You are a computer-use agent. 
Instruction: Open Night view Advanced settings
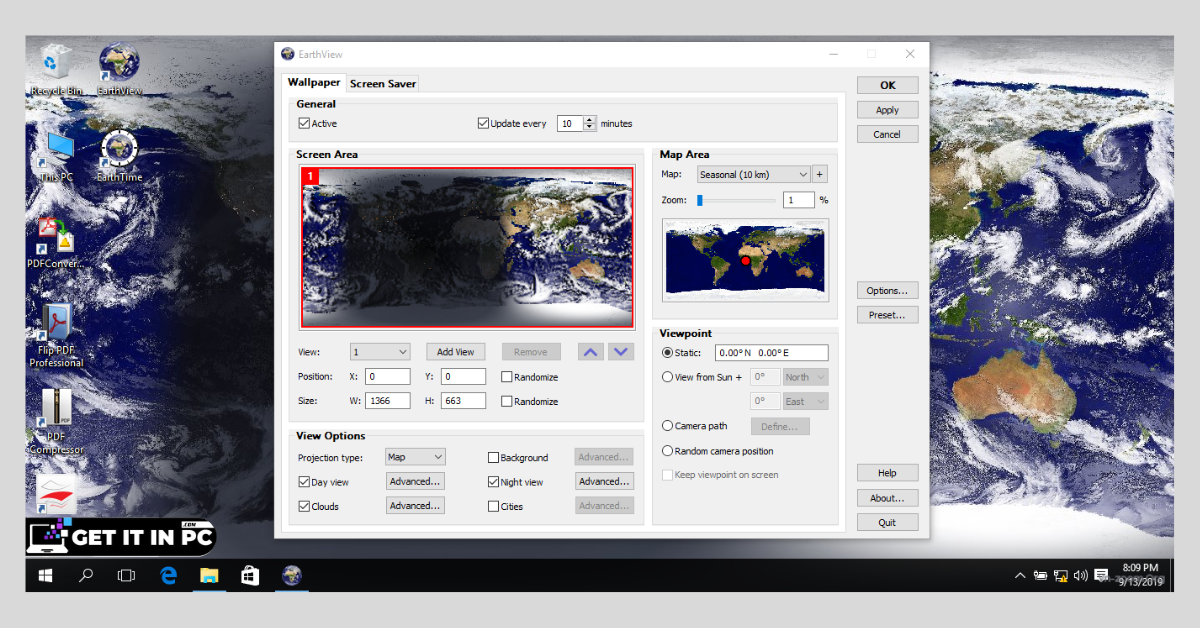tap(605, 481)
